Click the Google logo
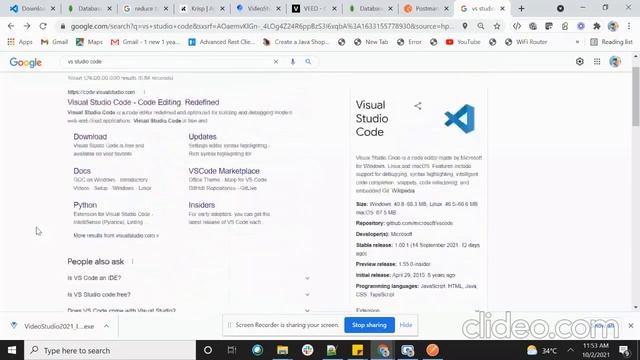 (x=26, y=62)
